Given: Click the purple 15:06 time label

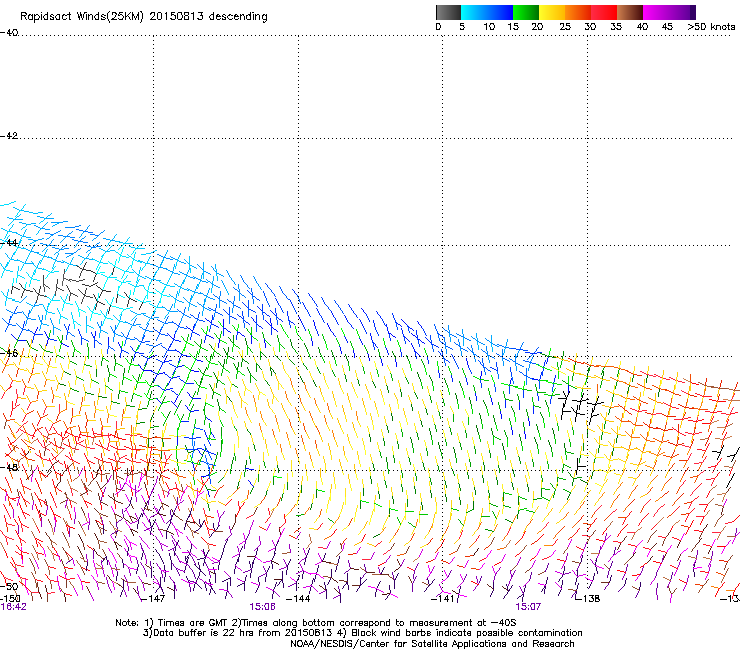Looking at the screenshot, I should pos(262,607).
